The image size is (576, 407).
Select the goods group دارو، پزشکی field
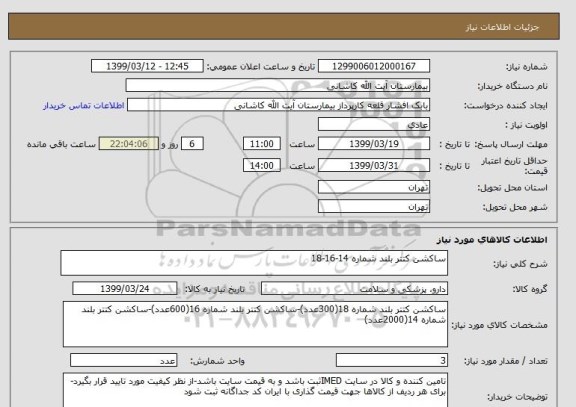[x=354, y=289]
